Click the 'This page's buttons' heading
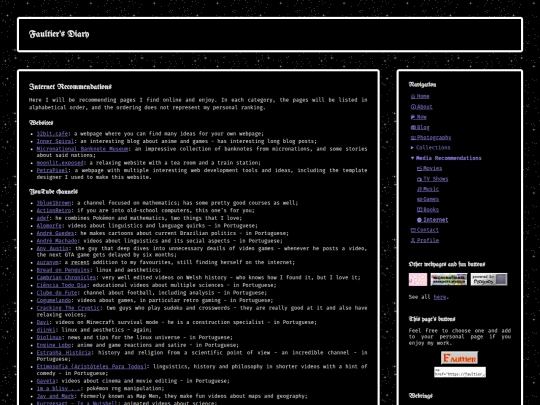Image resolution: width=540 pixels, height=405 pixels. [432, 319]
